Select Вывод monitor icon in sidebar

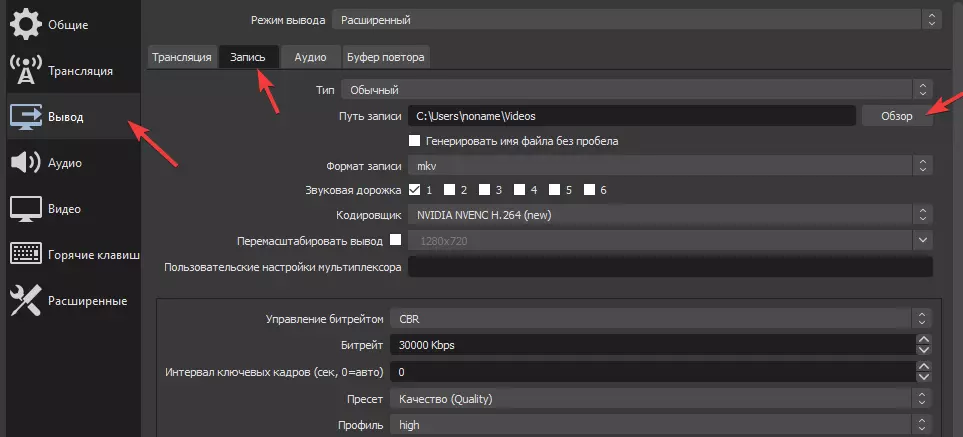tap(26, 117)
